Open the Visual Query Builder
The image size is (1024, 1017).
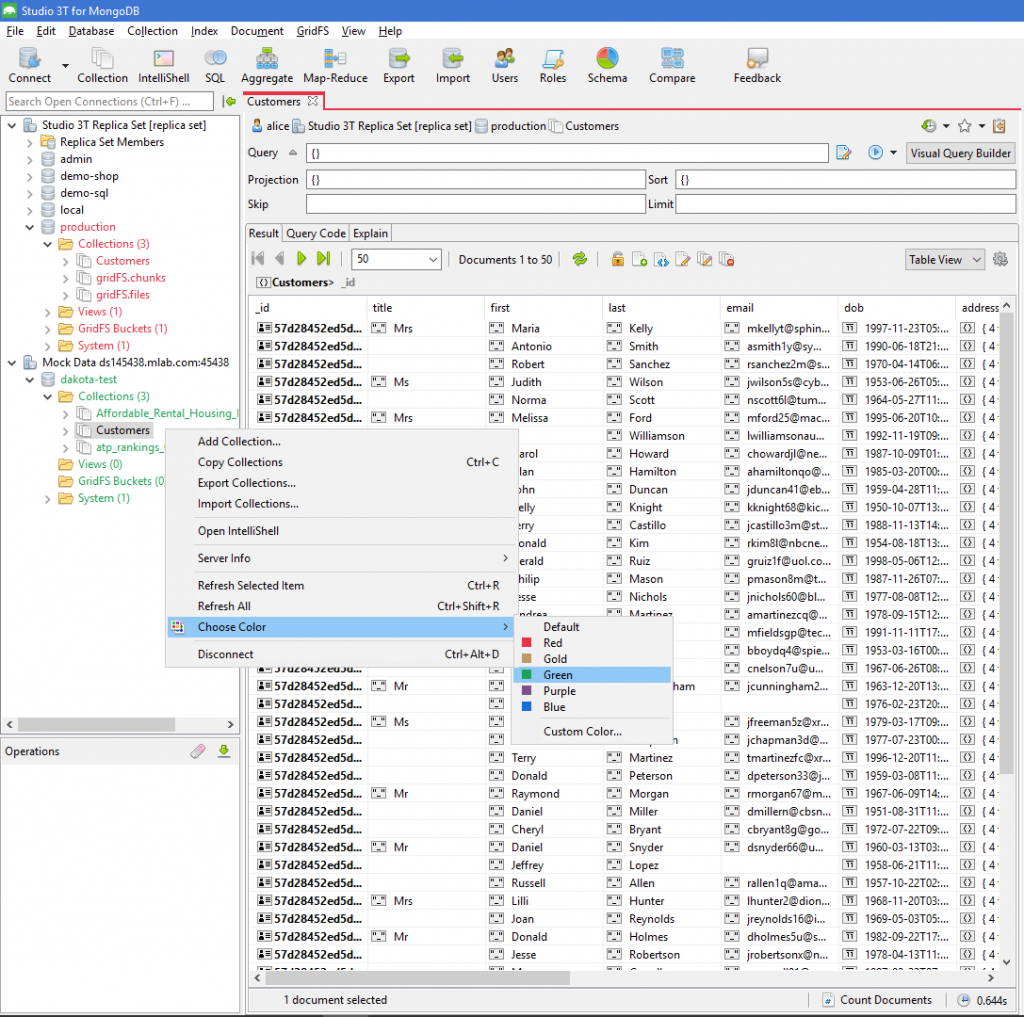[961, 153]
